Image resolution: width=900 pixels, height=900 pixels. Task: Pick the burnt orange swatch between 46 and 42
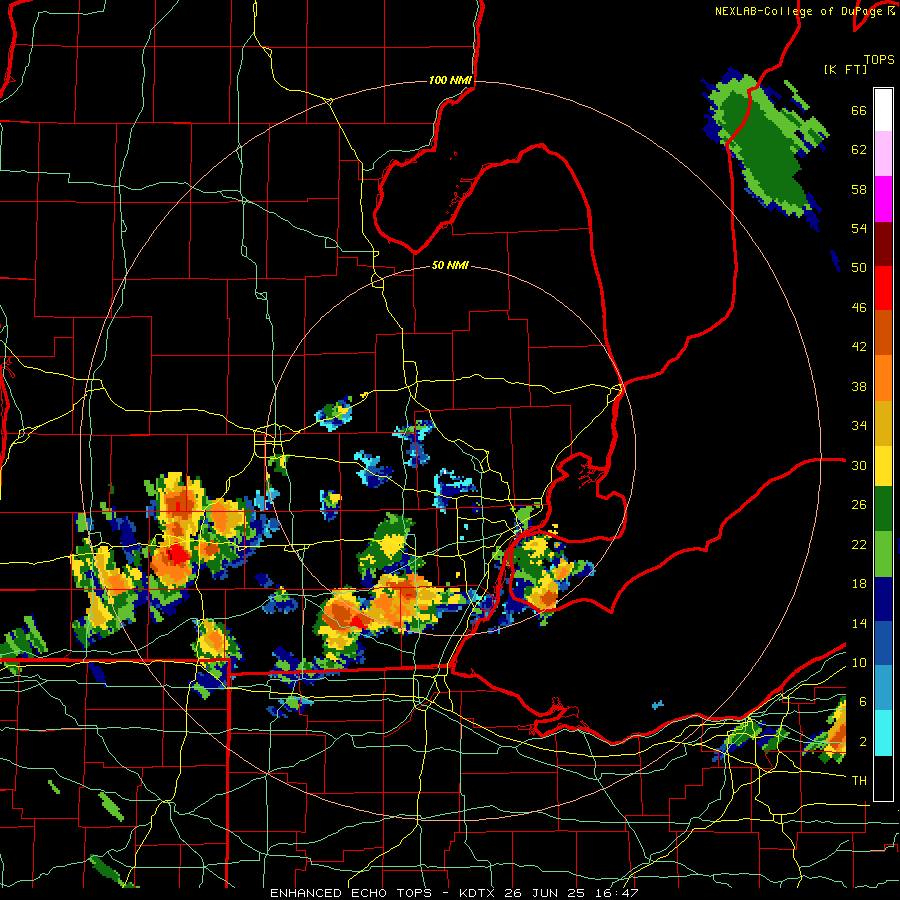[x=883, y=333]
